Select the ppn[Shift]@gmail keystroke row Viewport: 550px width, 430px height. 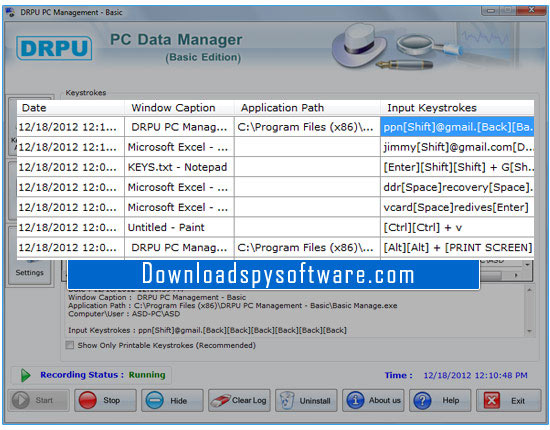coord(275,127)
